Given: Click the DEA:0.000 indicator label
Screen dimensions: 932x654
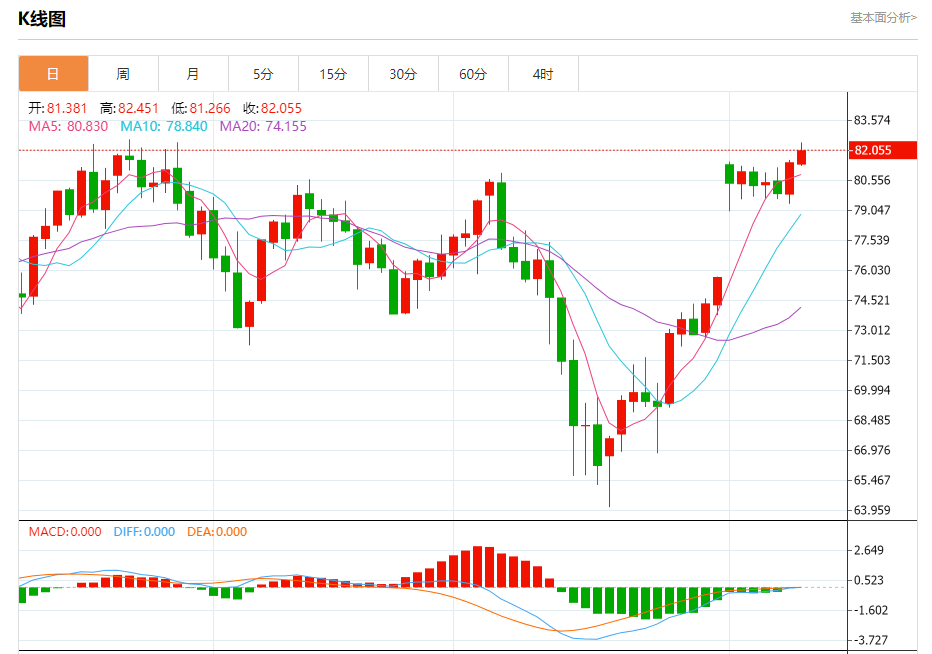Looking at the screenshot, I should pyautogui.click(x=217, y=532).
